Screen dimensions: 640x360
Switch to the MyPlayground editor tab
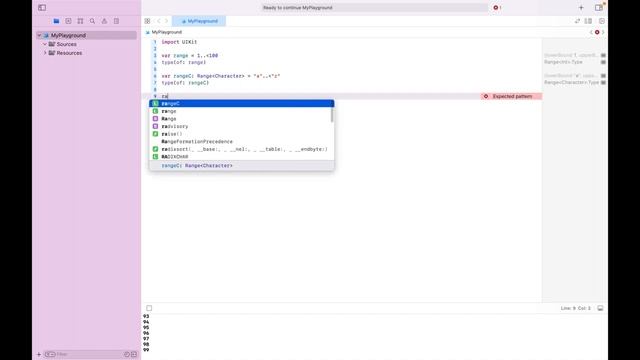[199, 21]
